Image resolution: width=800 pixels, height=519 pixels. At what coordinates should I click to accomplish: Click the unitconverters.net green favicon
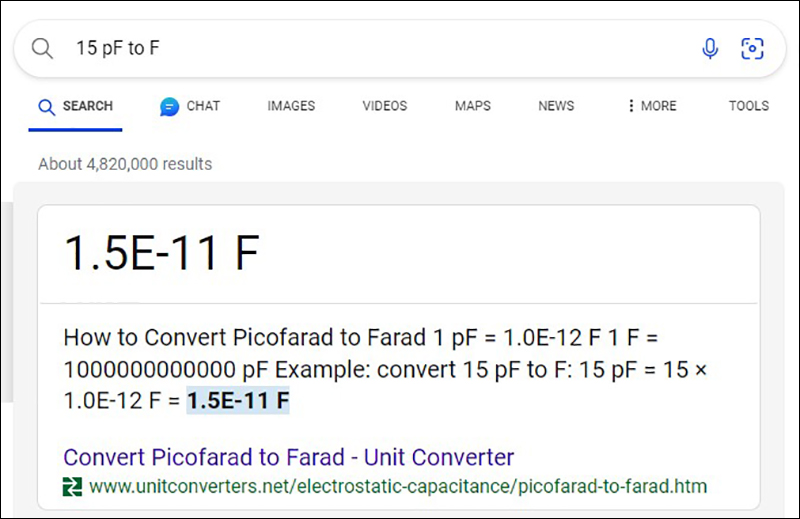click(72, 487)
